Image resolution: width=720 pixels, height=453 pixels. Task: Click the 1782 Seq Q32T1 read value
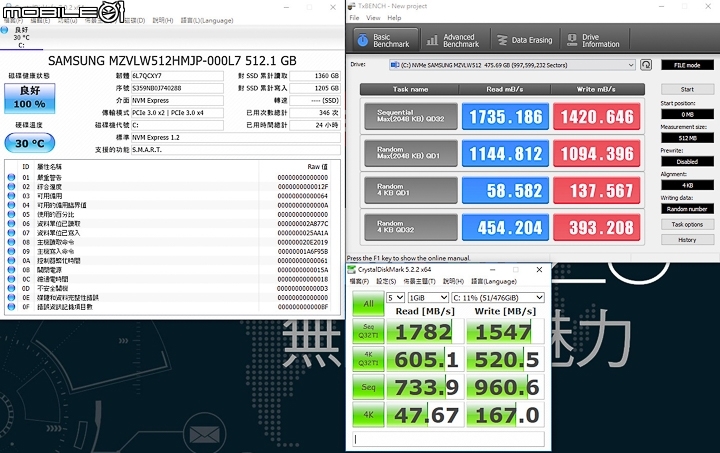[x=425, y=332]
